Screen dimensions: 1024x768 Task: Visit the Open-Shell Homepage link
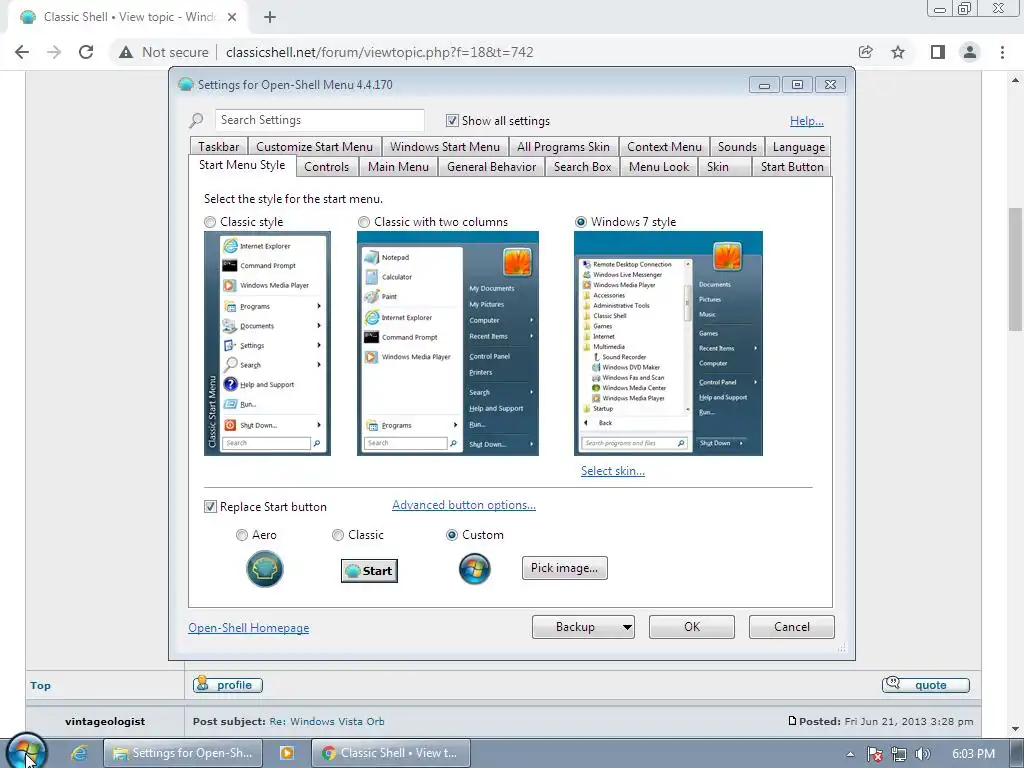pos(249,628)
